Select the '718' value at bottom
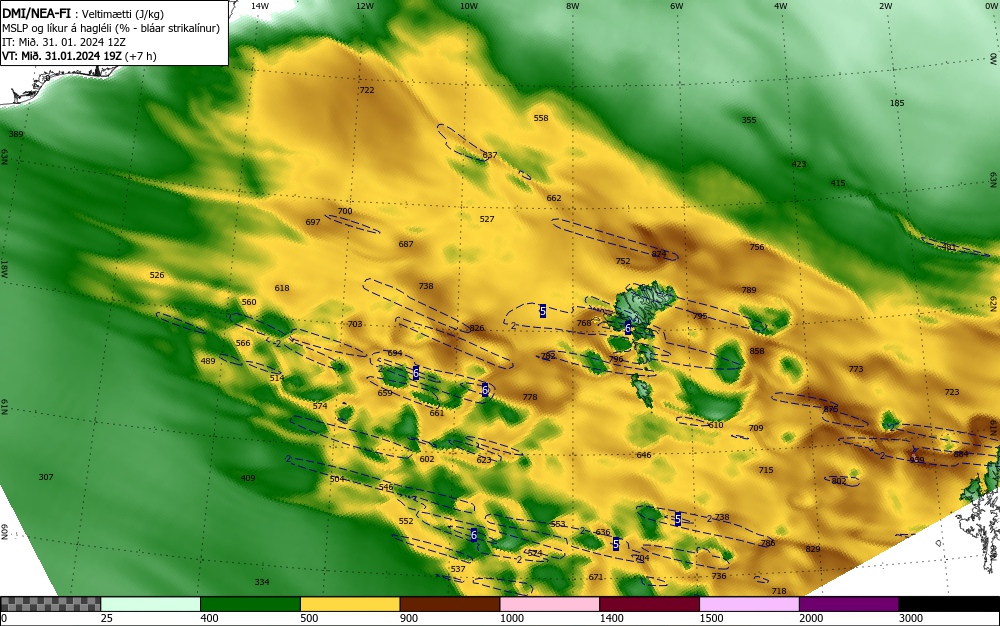 [x=779, y=591]
